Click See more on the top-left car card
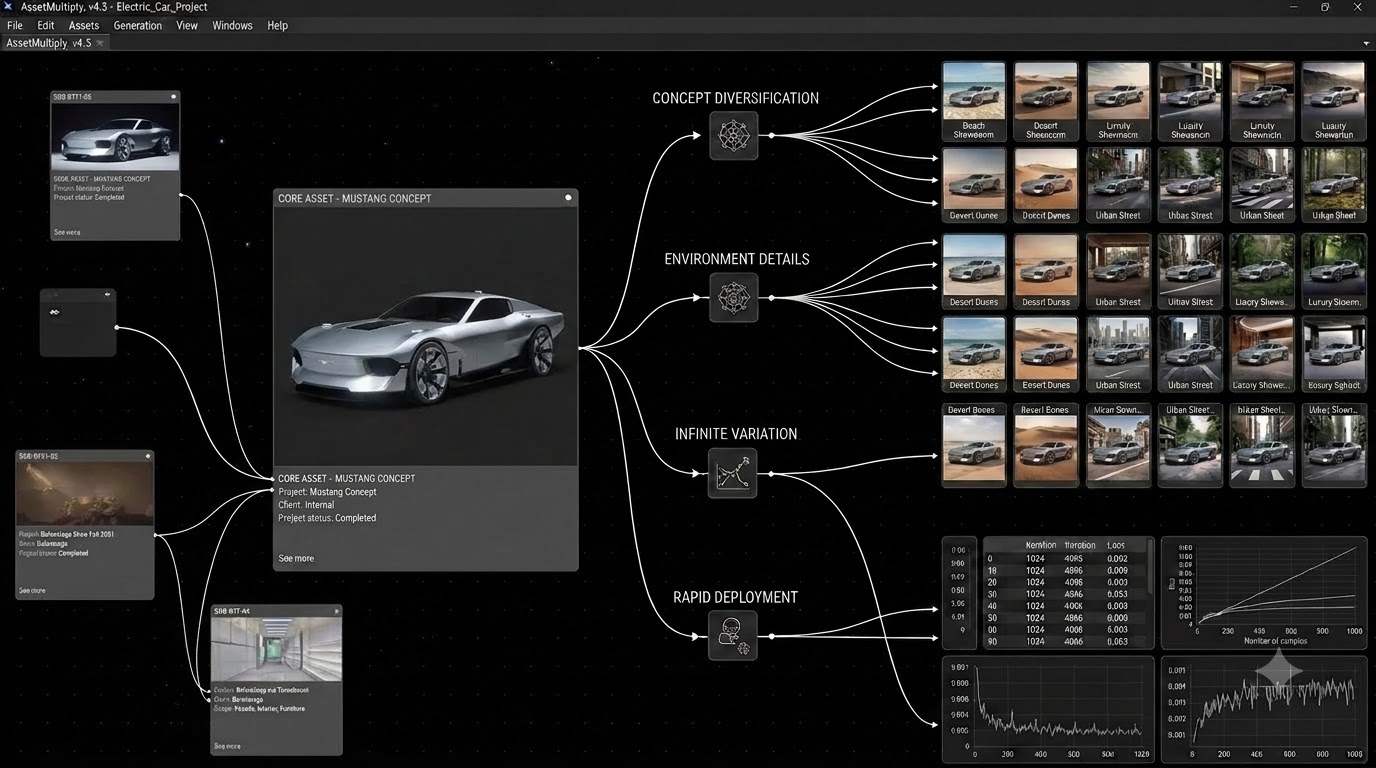Image resolution: width=1376 pixels, height=768 pixels. click(67, 232)
